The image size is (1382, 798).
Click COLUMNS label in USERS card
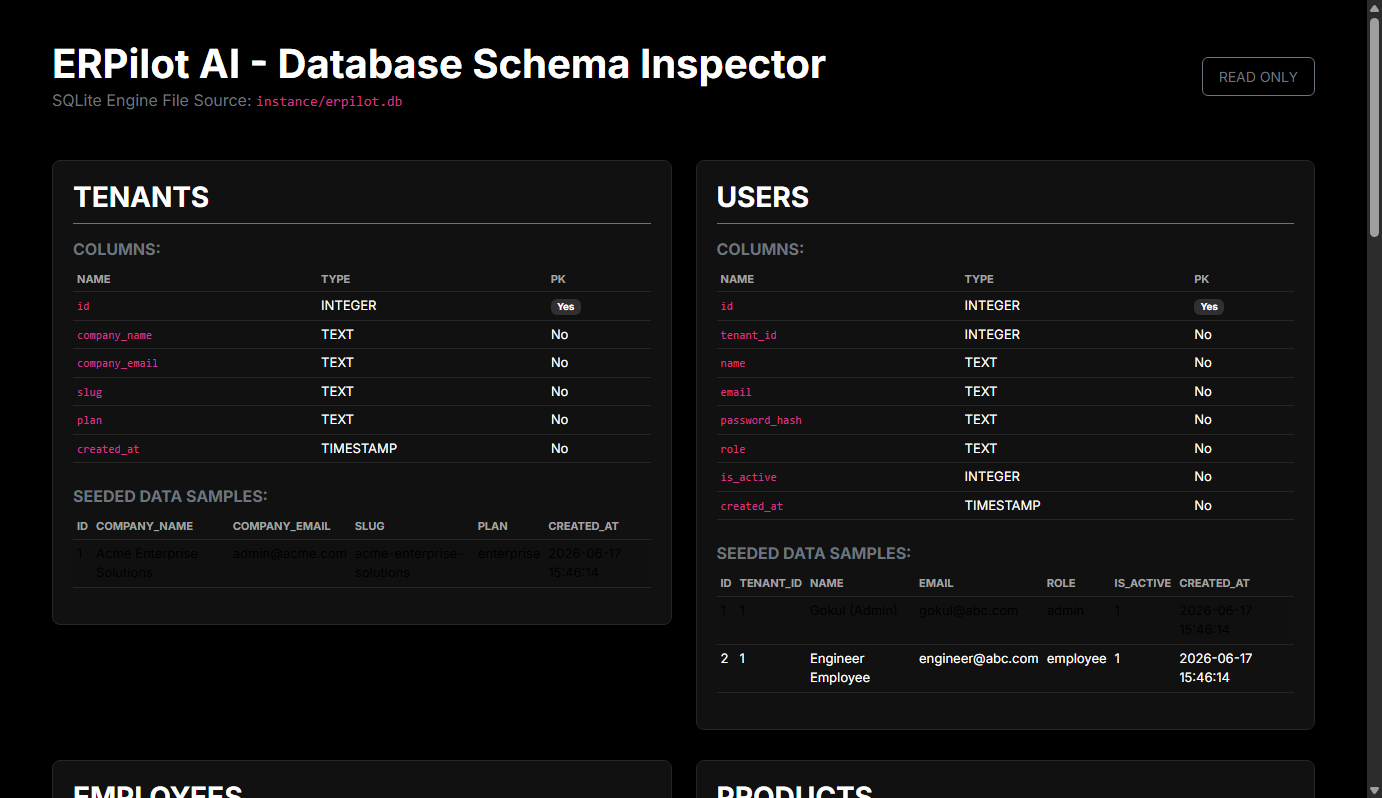(x=760, y=249)
